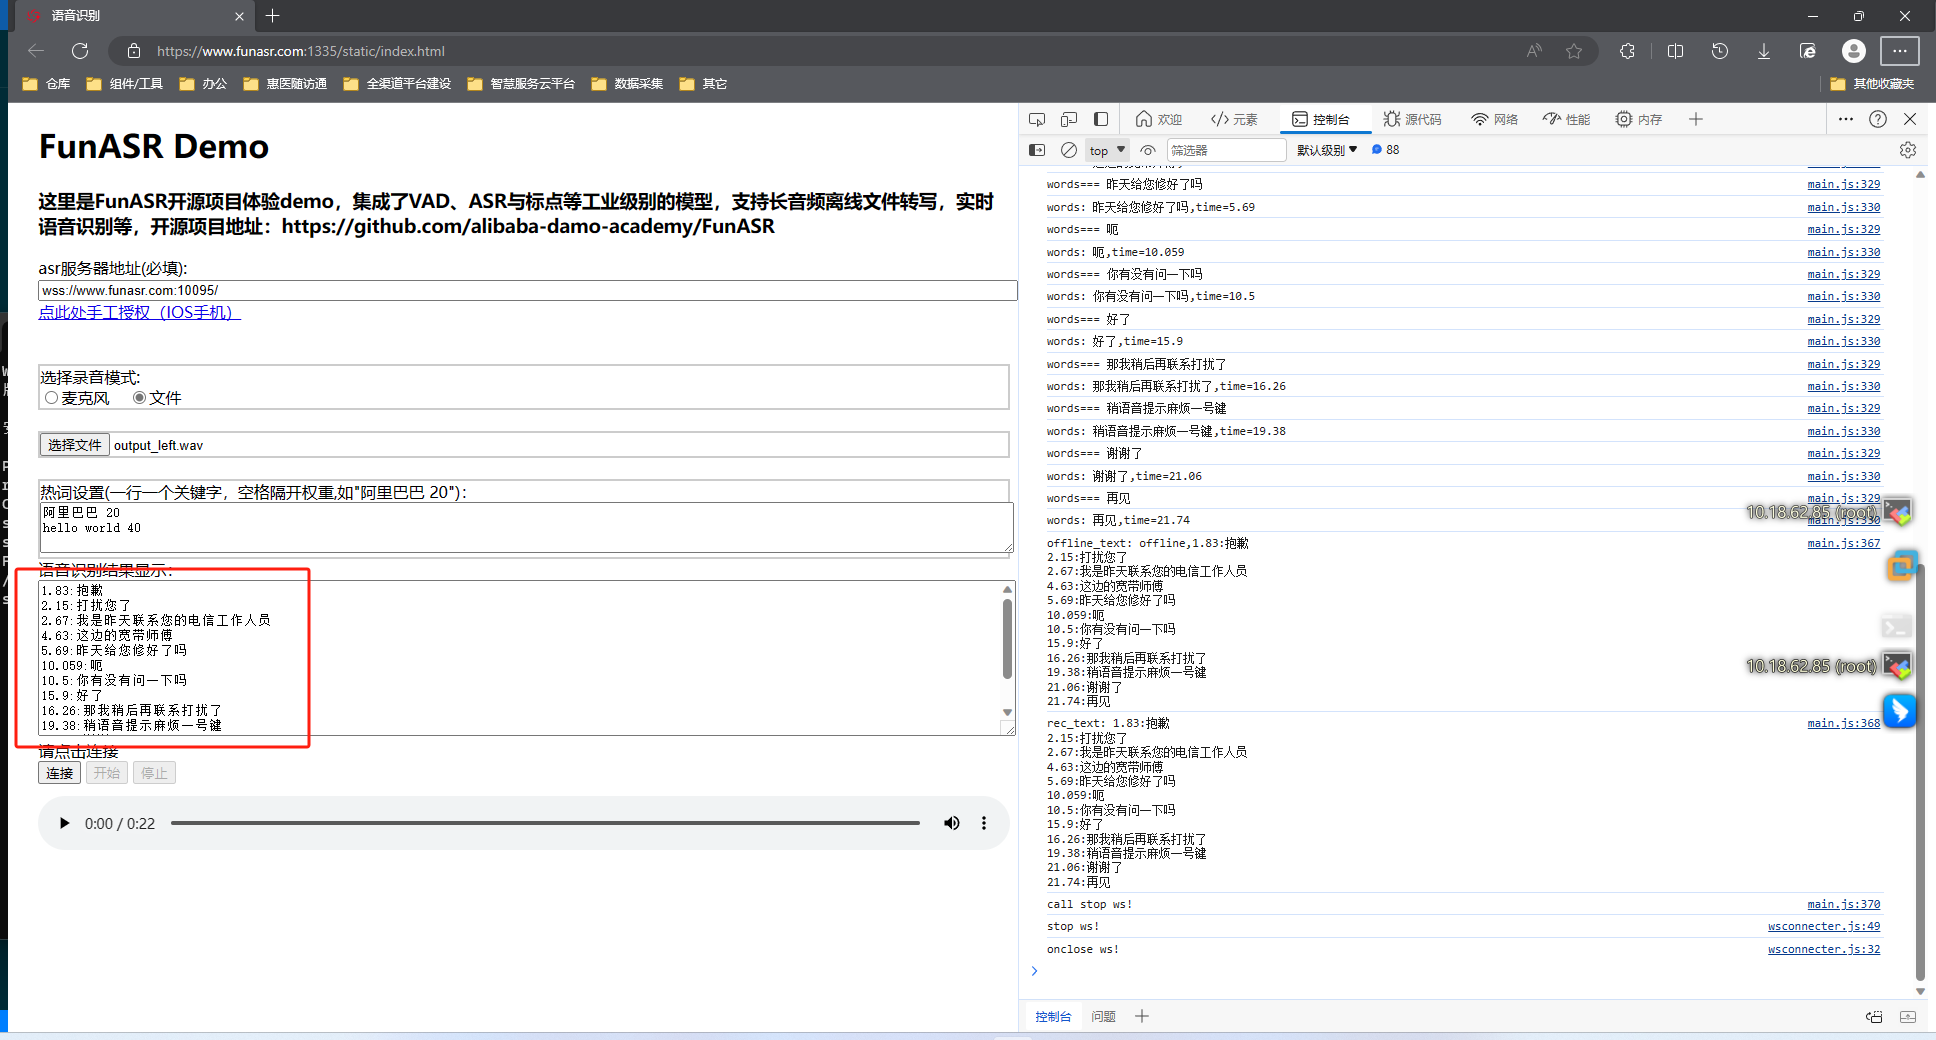Open the 数据采集 bookmarks folder
This screenshot has height=1040, width=1936.
pos(627,84)
